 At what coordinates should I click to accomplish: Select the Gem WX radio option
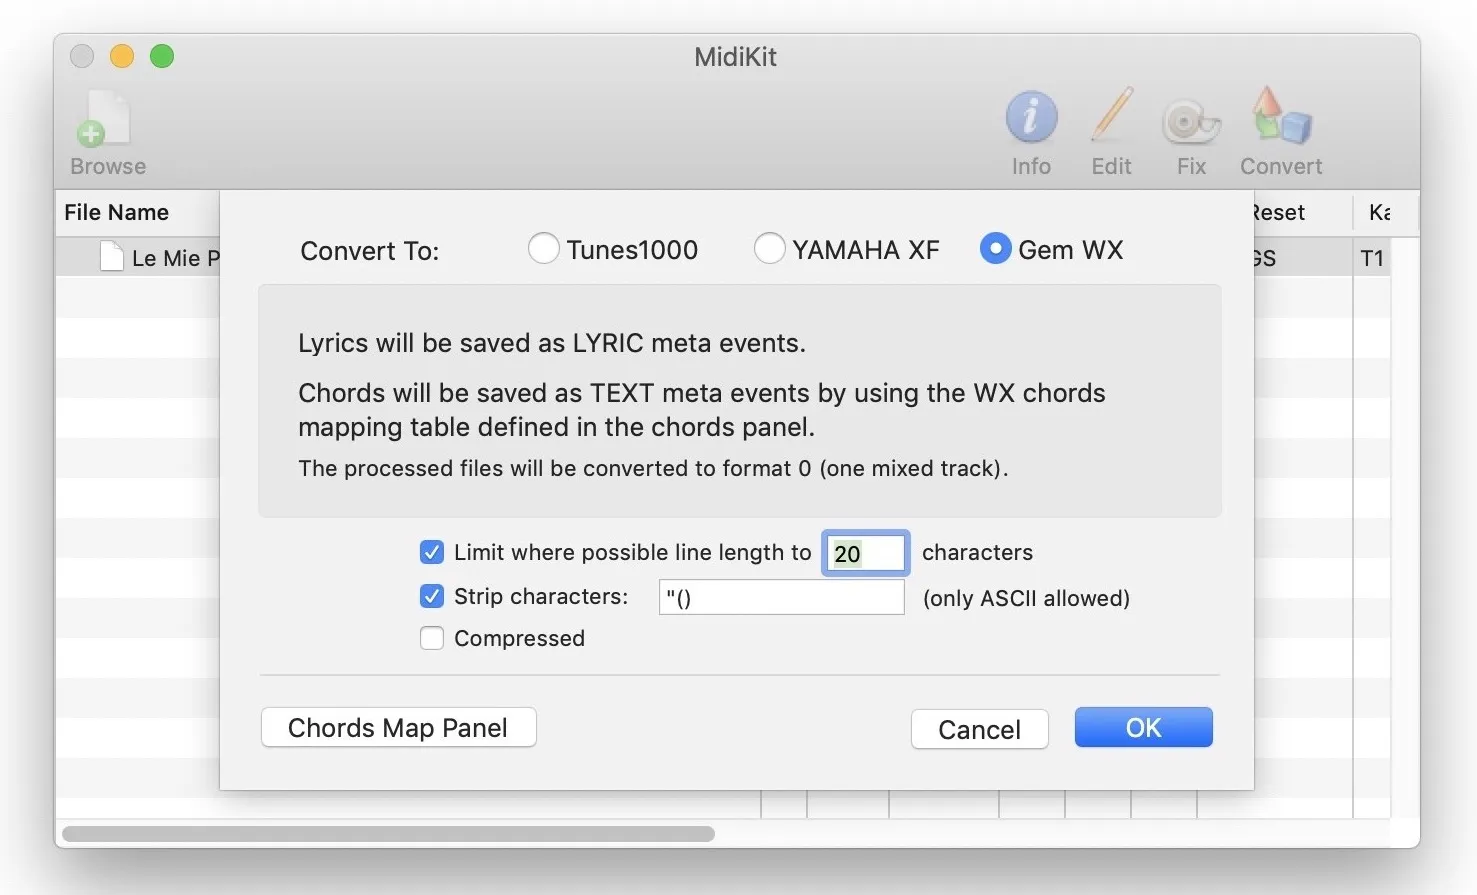point(995,249)
